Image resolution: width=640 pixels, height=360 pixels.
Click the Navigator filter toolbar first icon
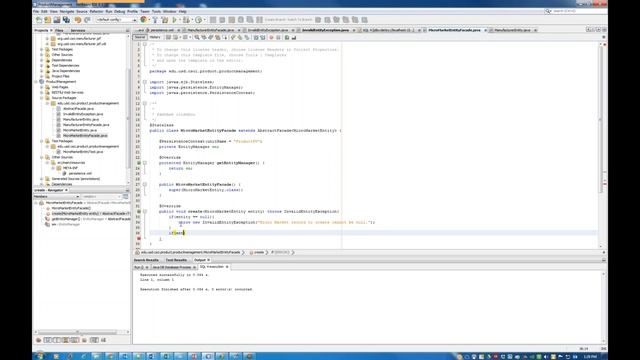click(39, 340)
